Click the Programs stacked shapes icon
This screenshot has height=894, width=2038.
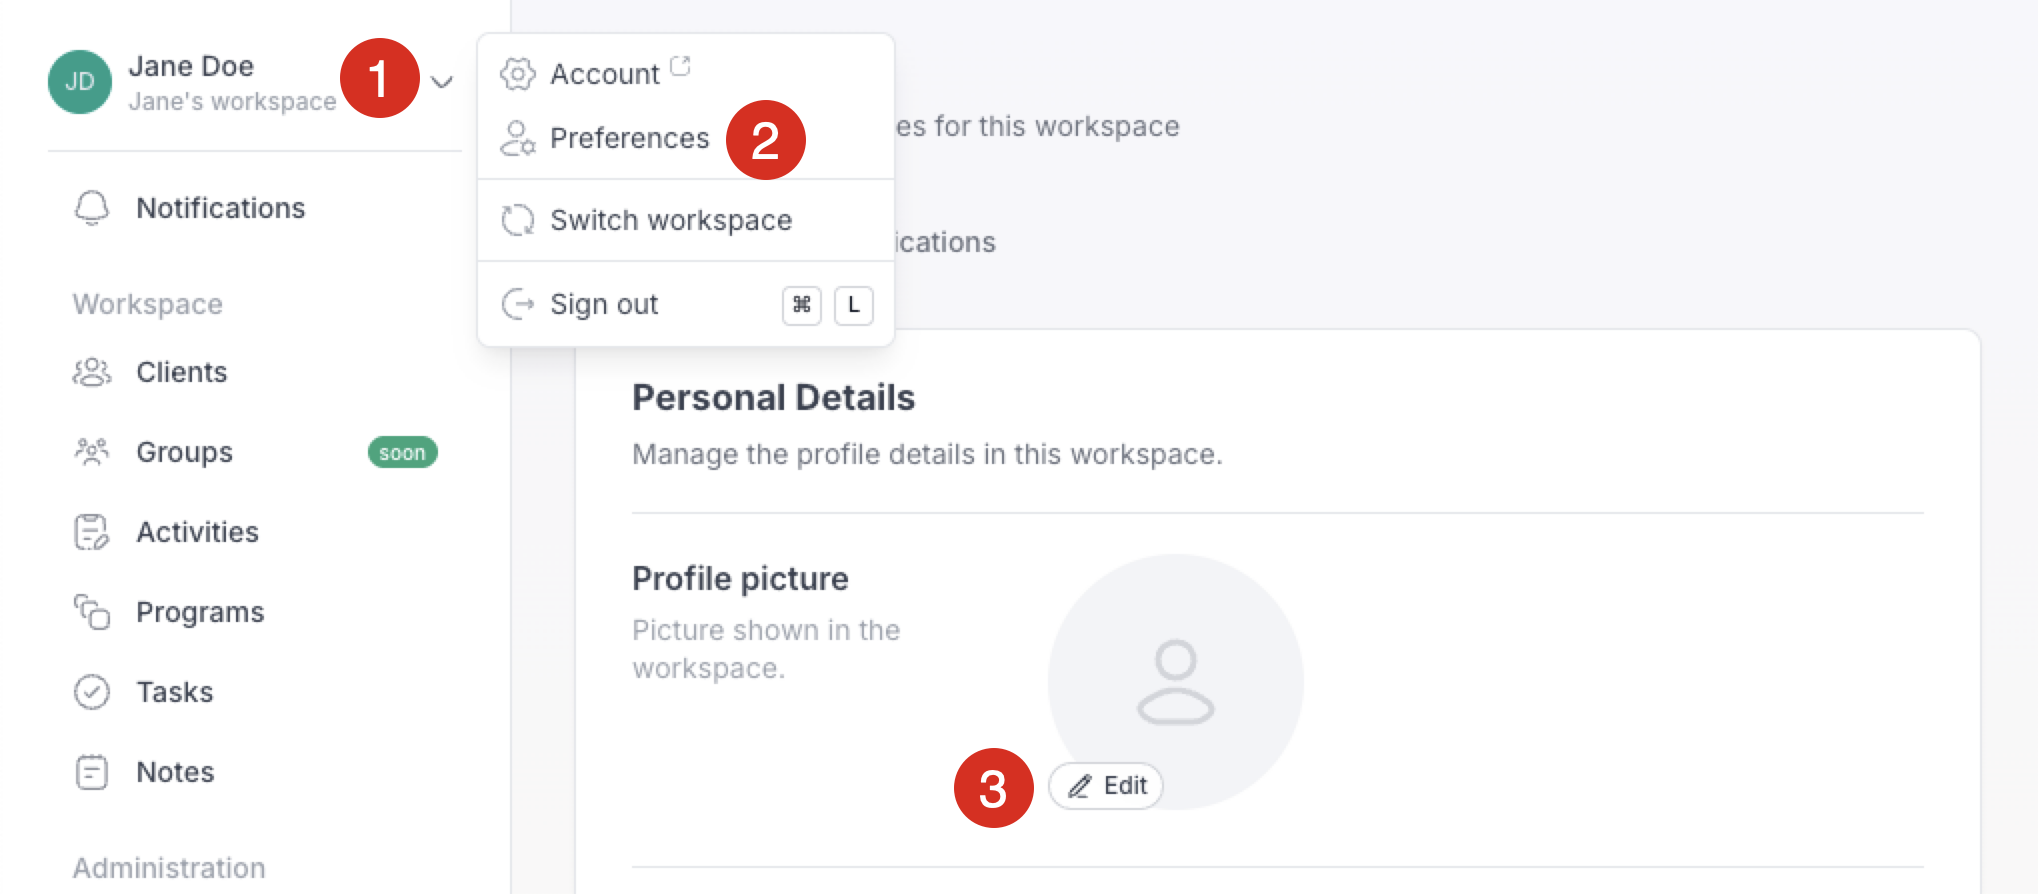pos(92,612)
